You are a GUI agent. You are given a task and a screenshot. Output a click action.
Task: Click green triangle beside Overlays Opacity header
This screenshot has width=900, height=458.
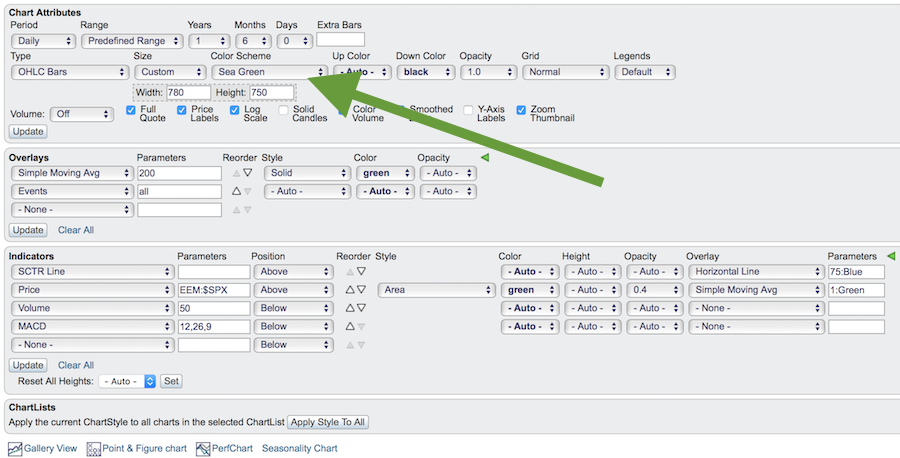click(485, 158)
